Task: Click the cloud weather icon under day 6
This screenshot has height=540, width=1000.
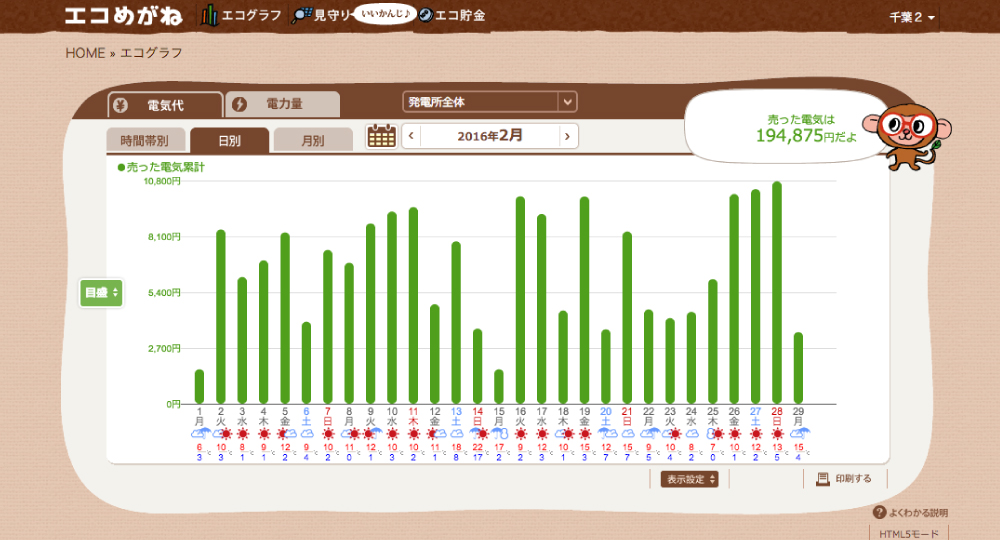Action: point(306,434)
